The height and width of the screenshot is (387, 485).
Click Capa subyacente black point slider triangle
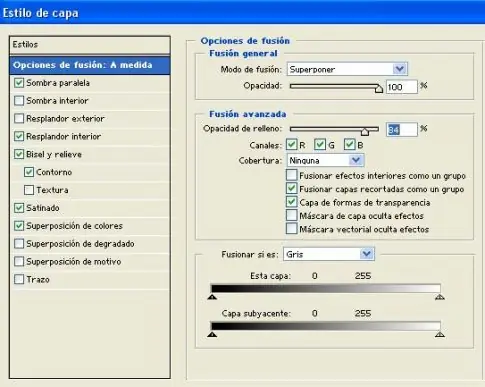[212, 334]
